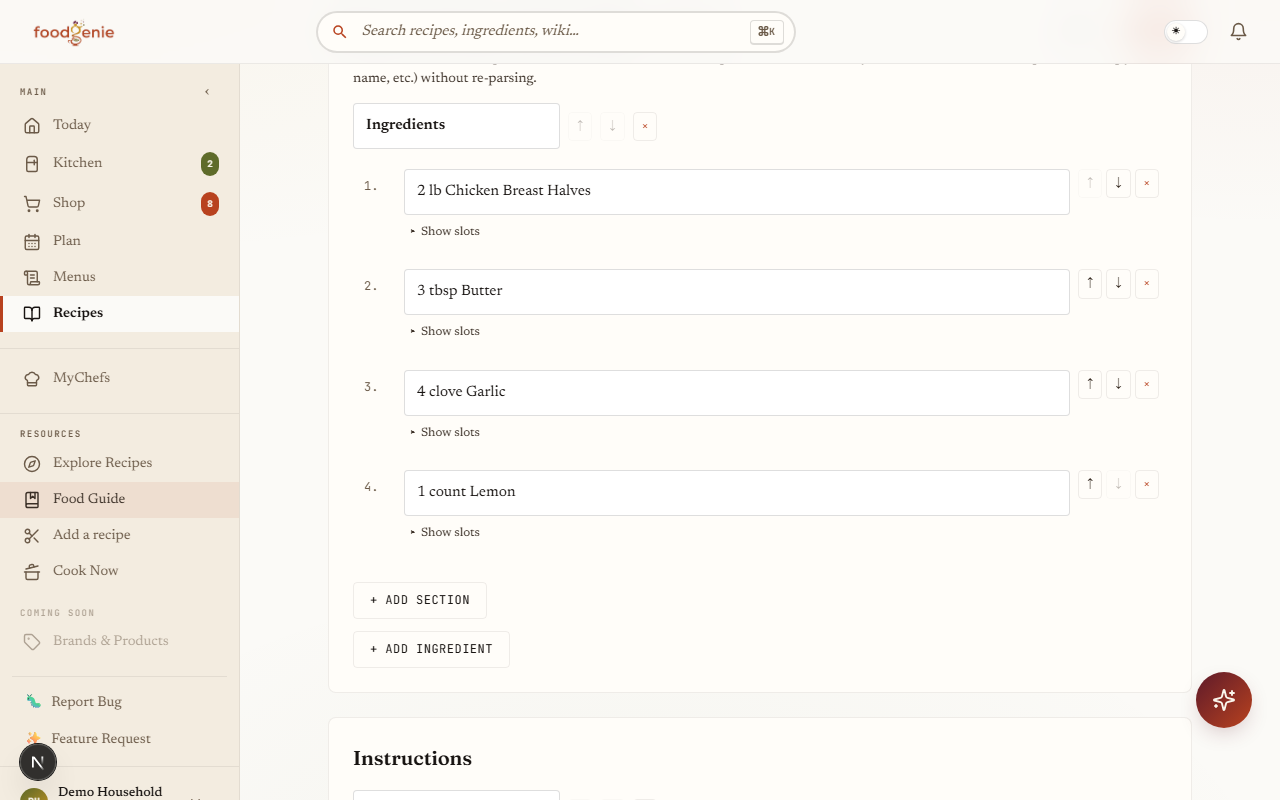Open the Menus page

(120, 277)
